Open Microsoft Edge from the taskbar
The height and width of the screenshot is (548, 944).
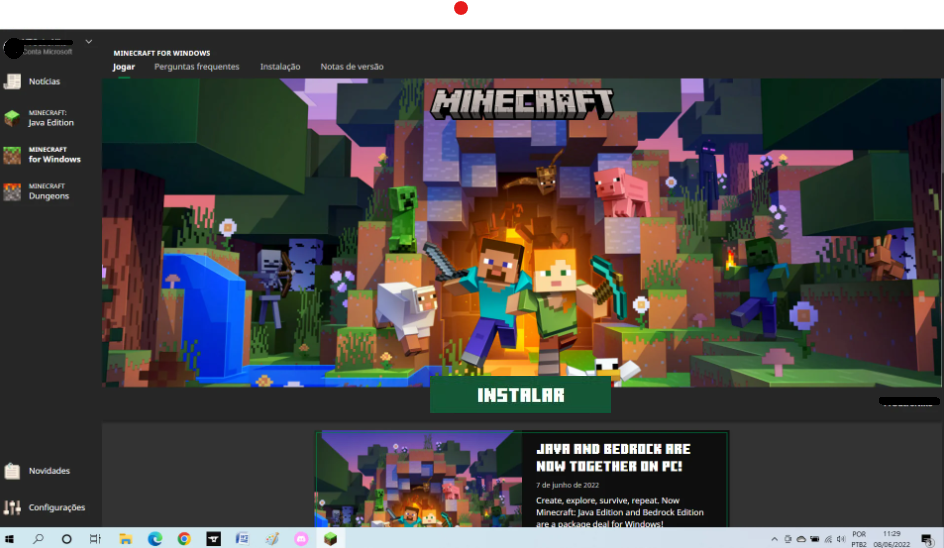(155, 539)
